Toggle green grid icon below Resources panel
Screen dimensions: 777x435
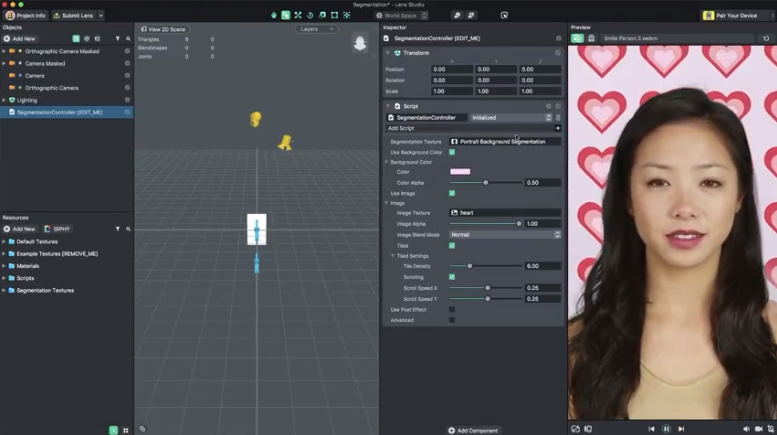113,430
